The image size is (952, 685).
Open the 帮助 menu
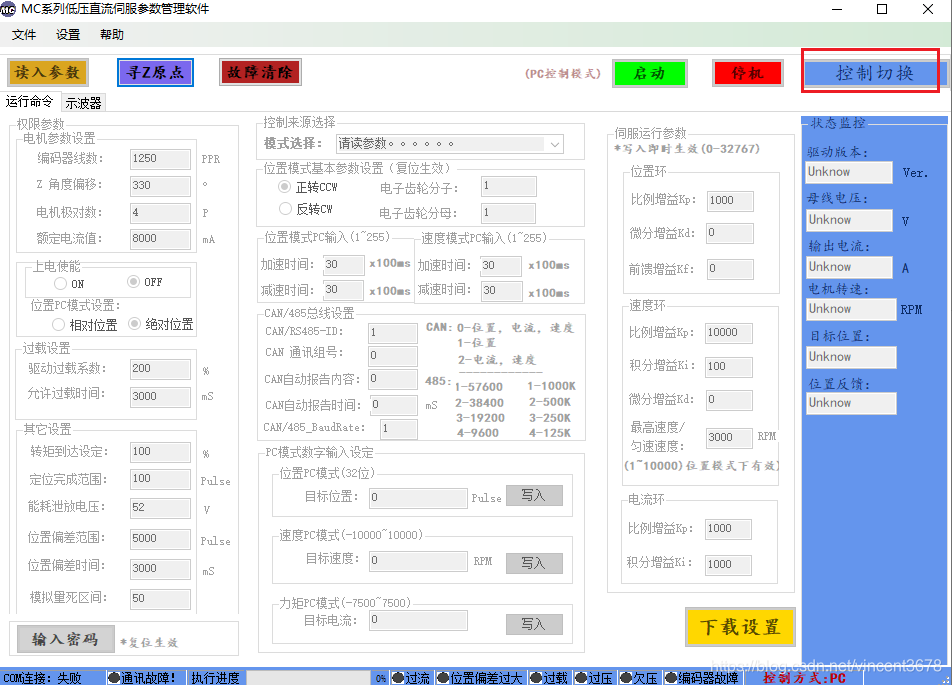pos(112,35)
